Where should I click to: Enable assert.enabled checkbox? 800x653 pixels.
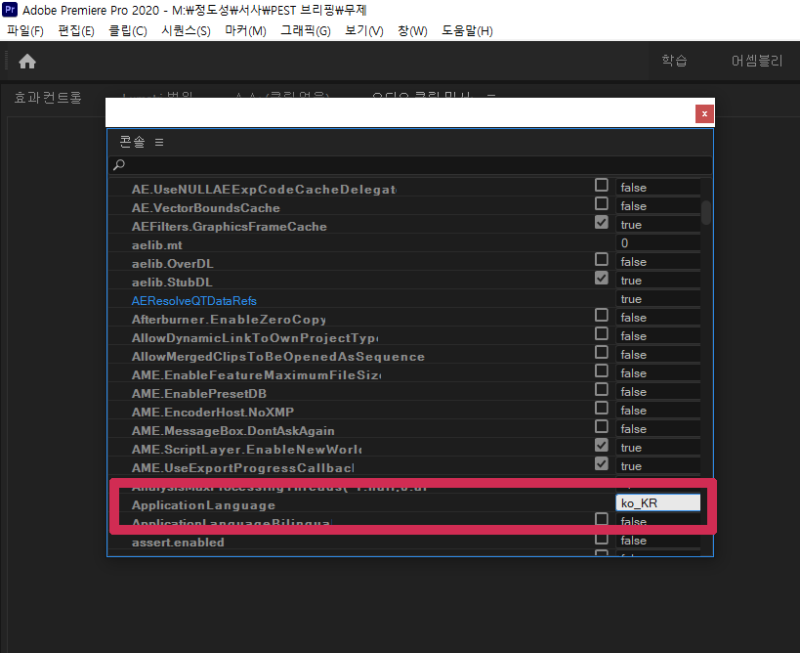click(602, 538)
